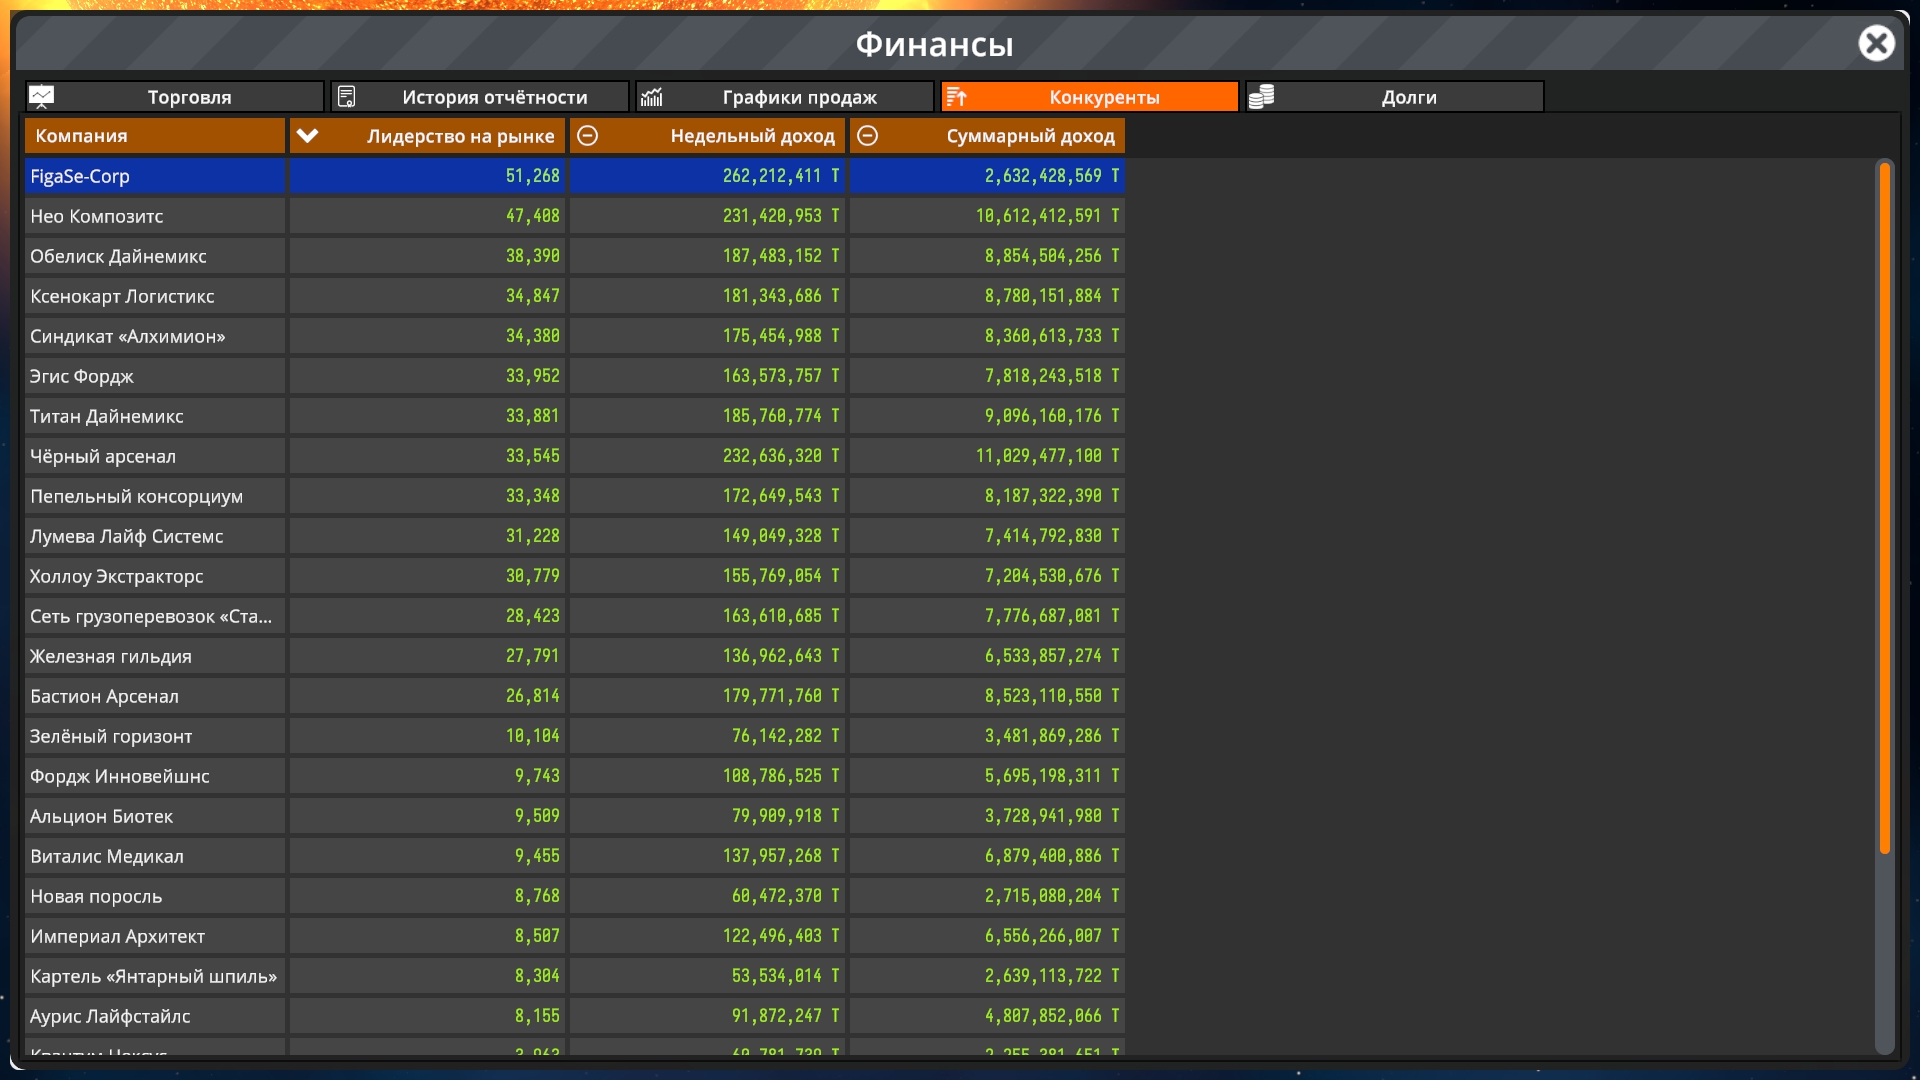1920x1080 pixels.
Task: Click the sort chevron on Лидерство на рынке
Action: (x=308, y=136)
